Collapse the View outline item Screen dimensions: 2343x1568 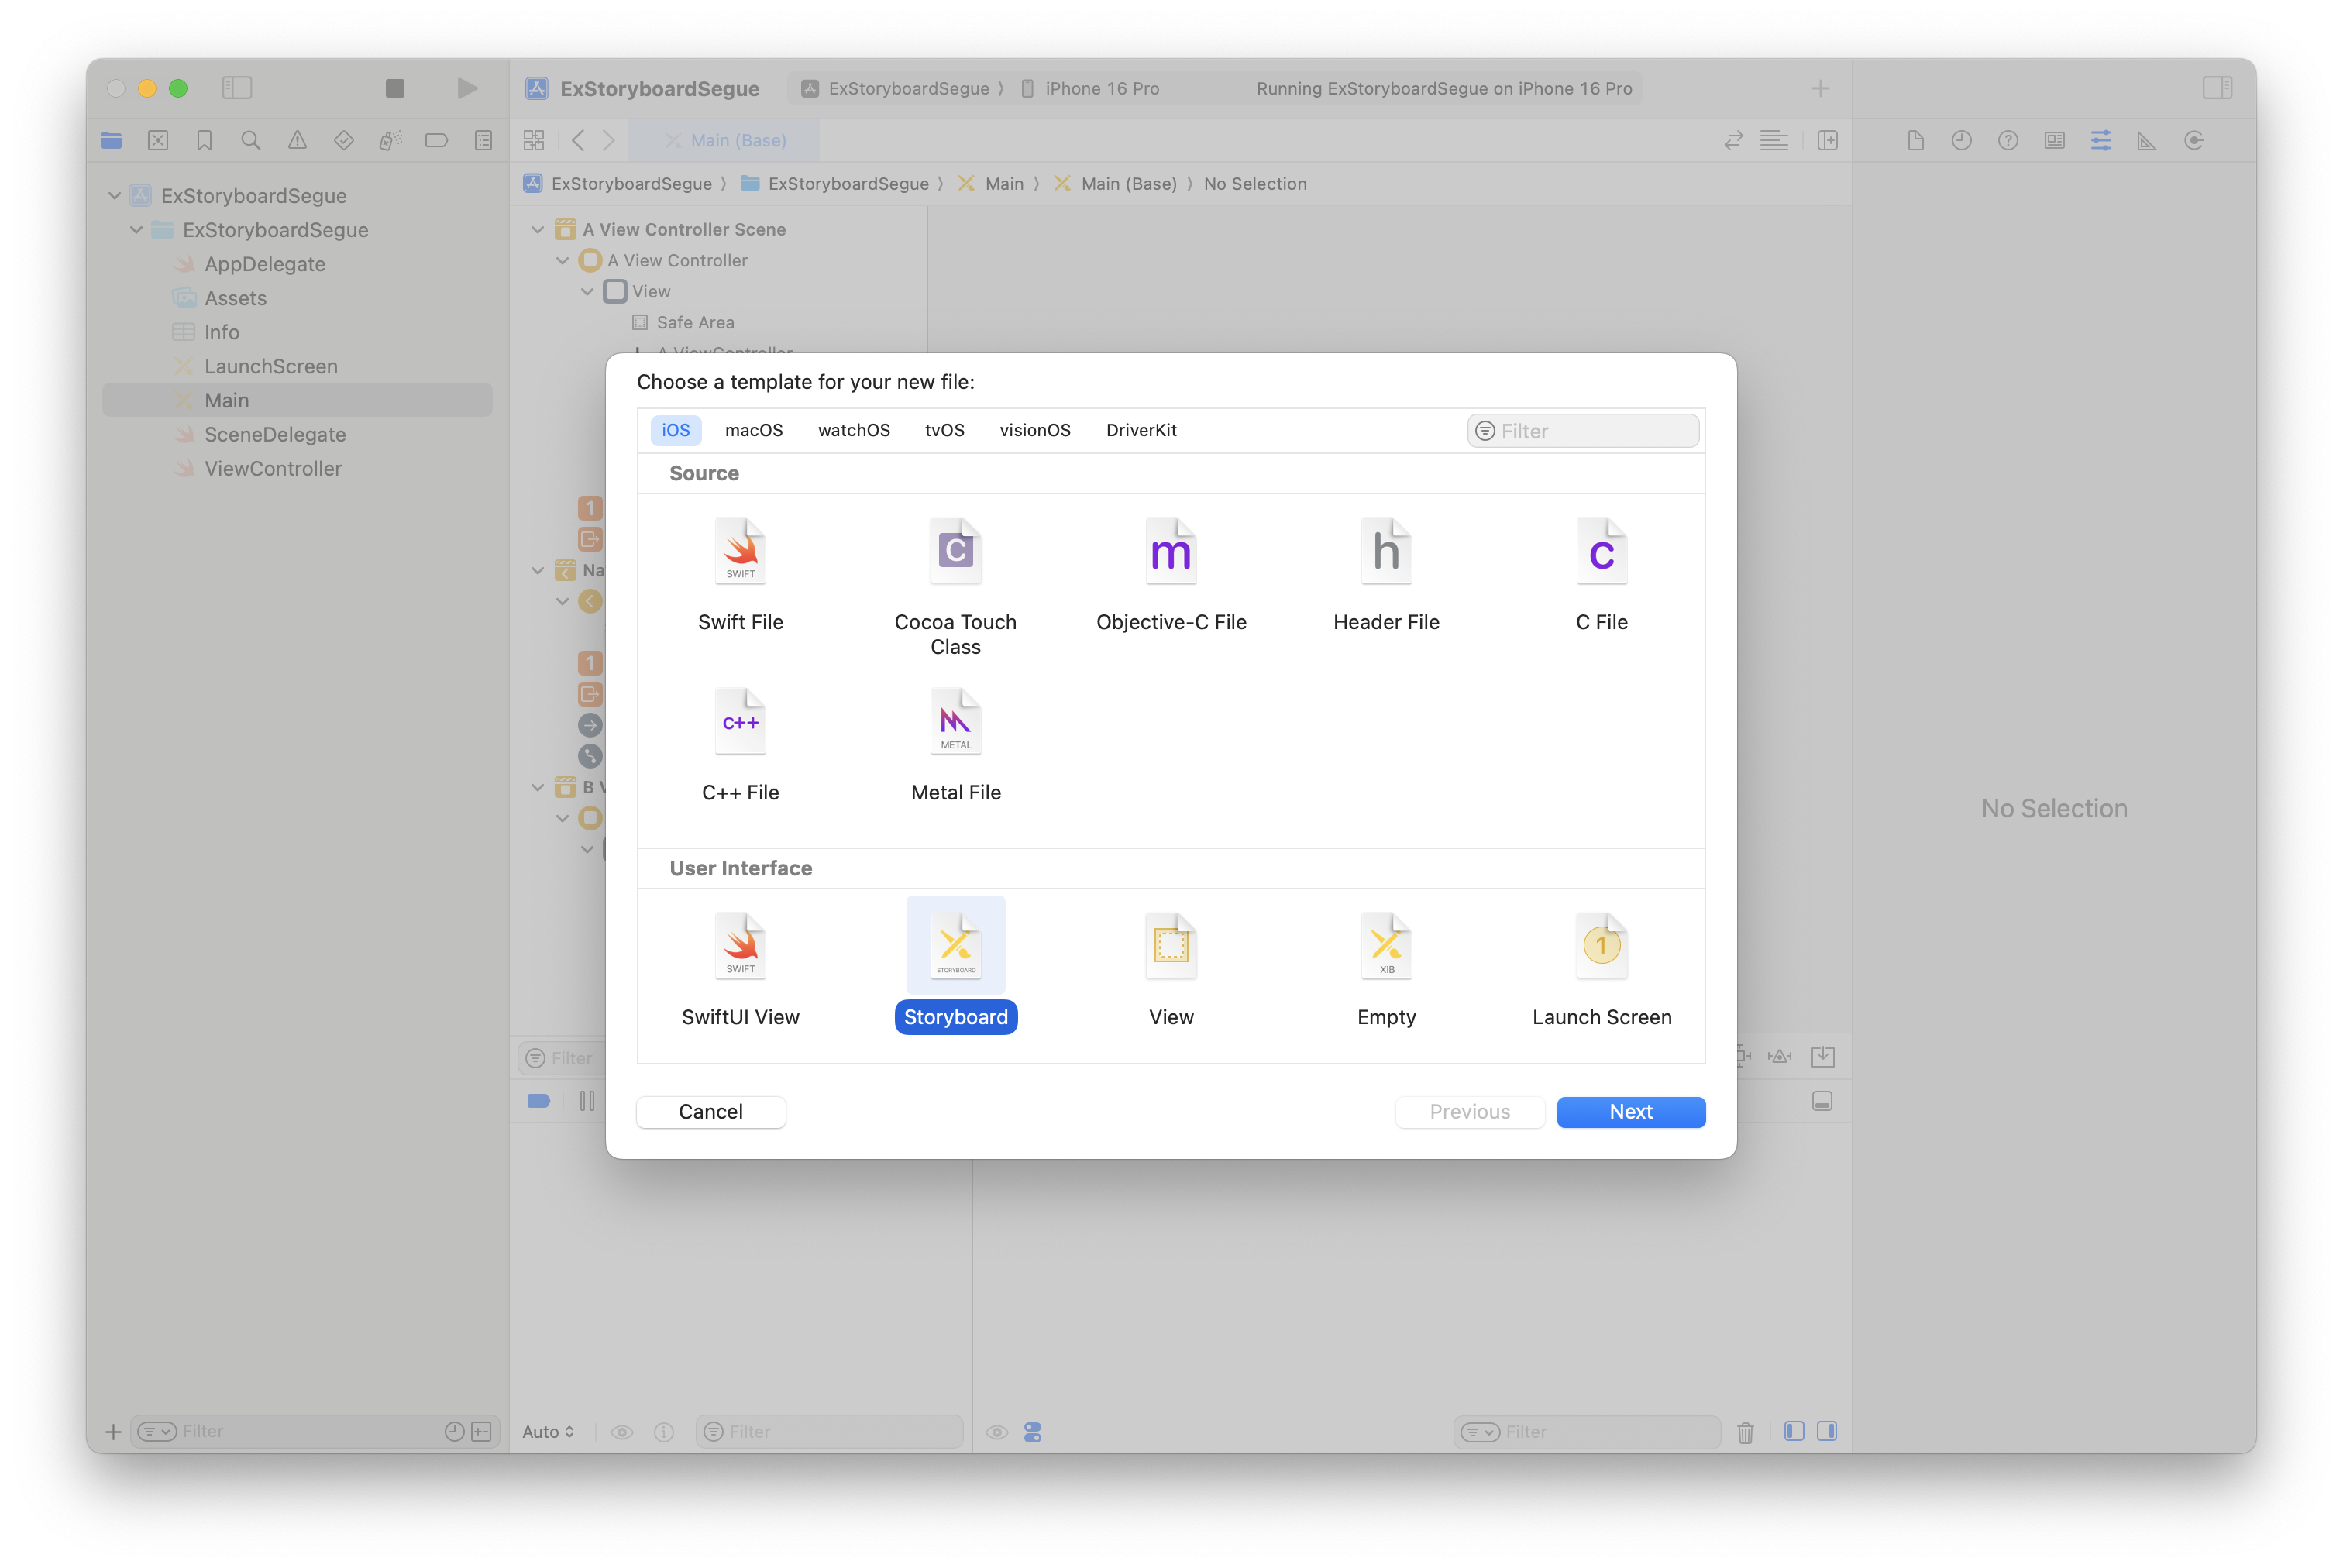pyautogui.click(x=588, y=292)
